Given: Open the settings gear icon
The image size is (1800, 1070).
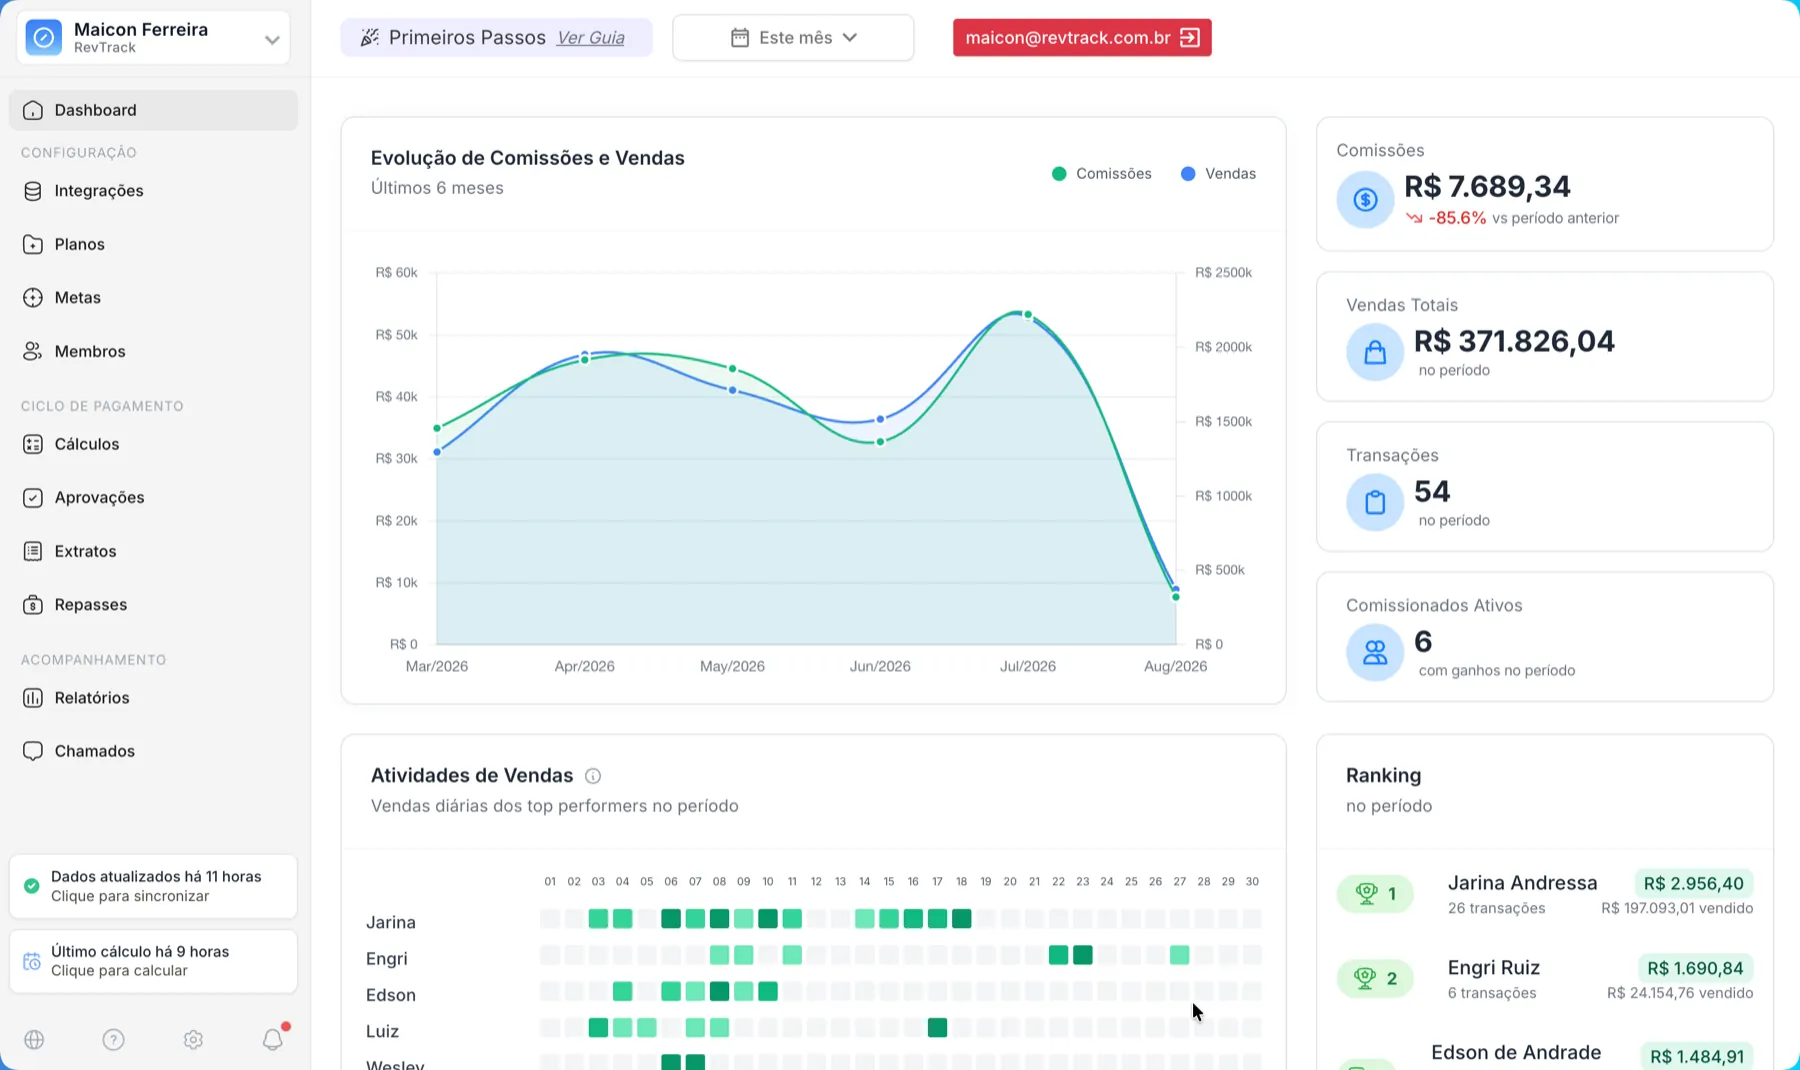Looking at the screenshot, I should pos(193,1040).
